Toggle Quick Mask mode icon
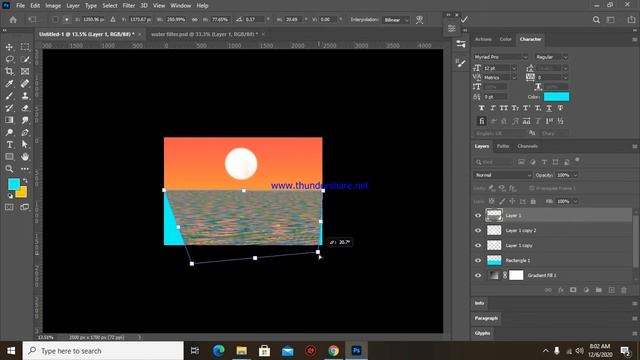This screenshot has width=640, height=360. click(x=9, y=207)
